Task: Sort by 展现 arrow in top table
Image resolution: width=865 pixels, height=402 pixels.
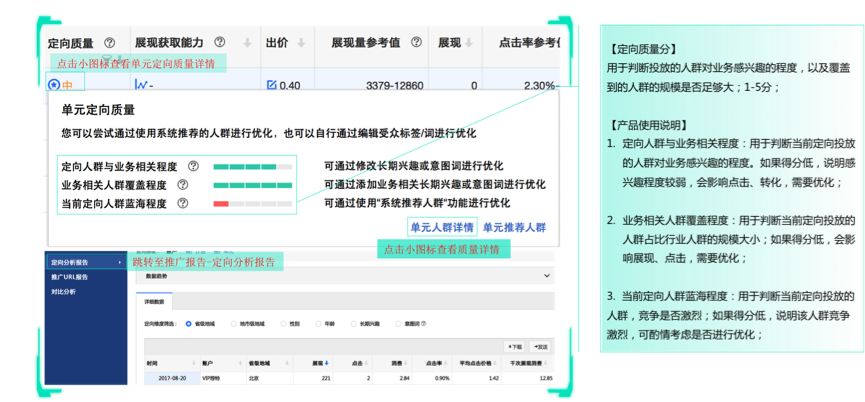Action: (x=468, y=42)
